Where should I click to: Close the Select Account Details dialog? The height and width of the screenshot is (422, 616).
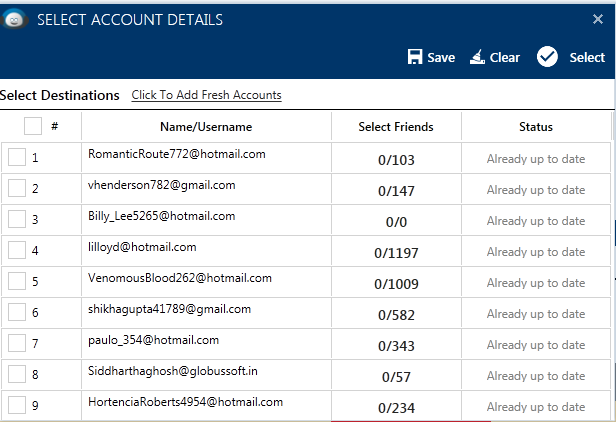click(598, 19)
